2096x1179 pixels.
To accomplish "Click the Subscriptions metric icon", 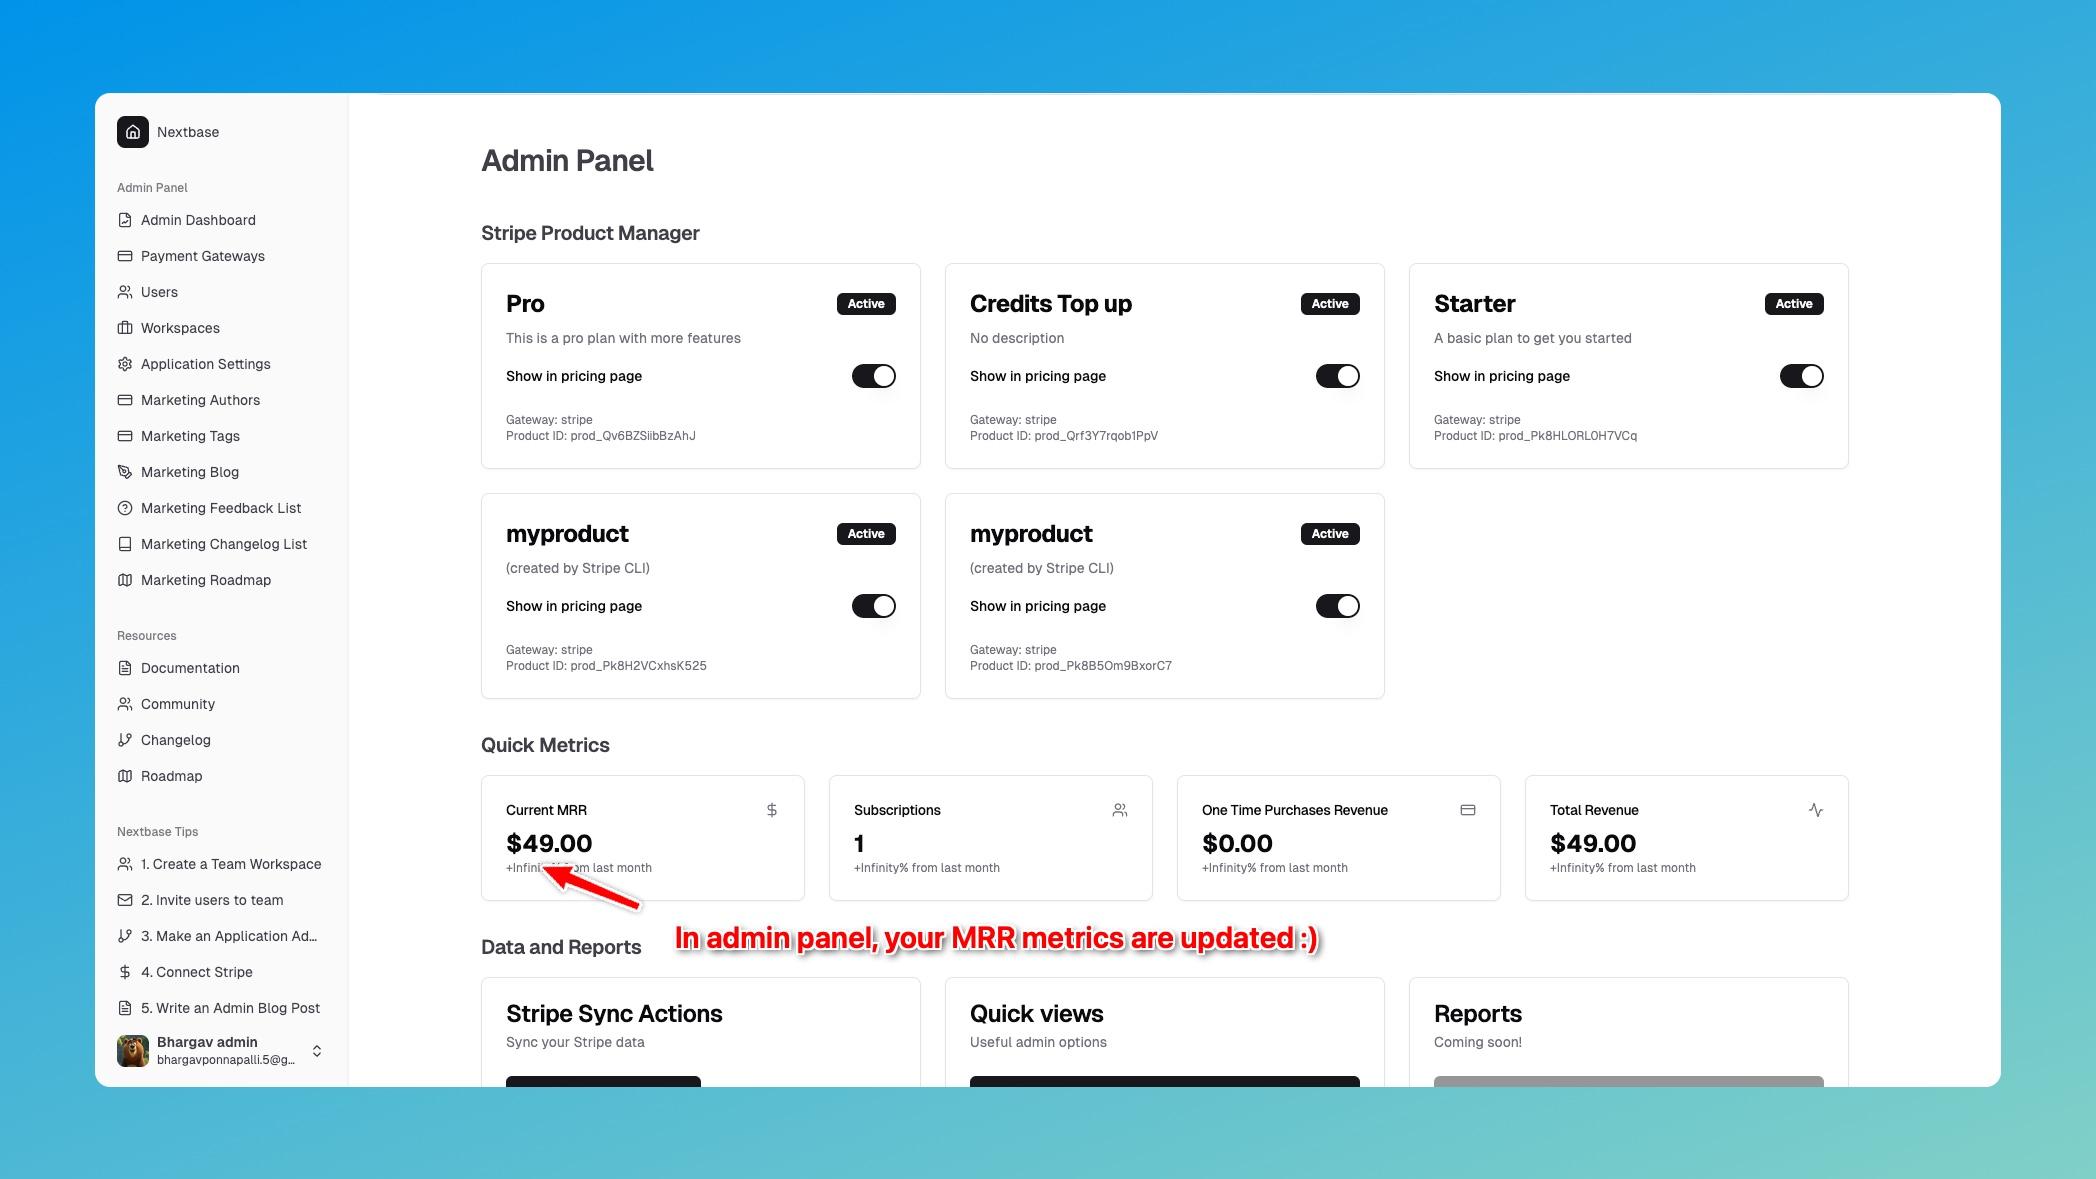I will (1121, 809).
